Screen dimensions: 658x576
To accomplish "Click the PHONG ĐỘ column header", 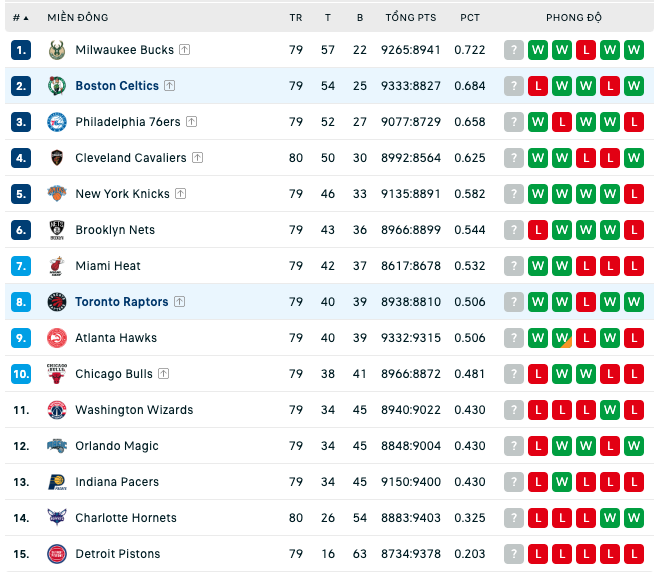I will click(574, 18).
